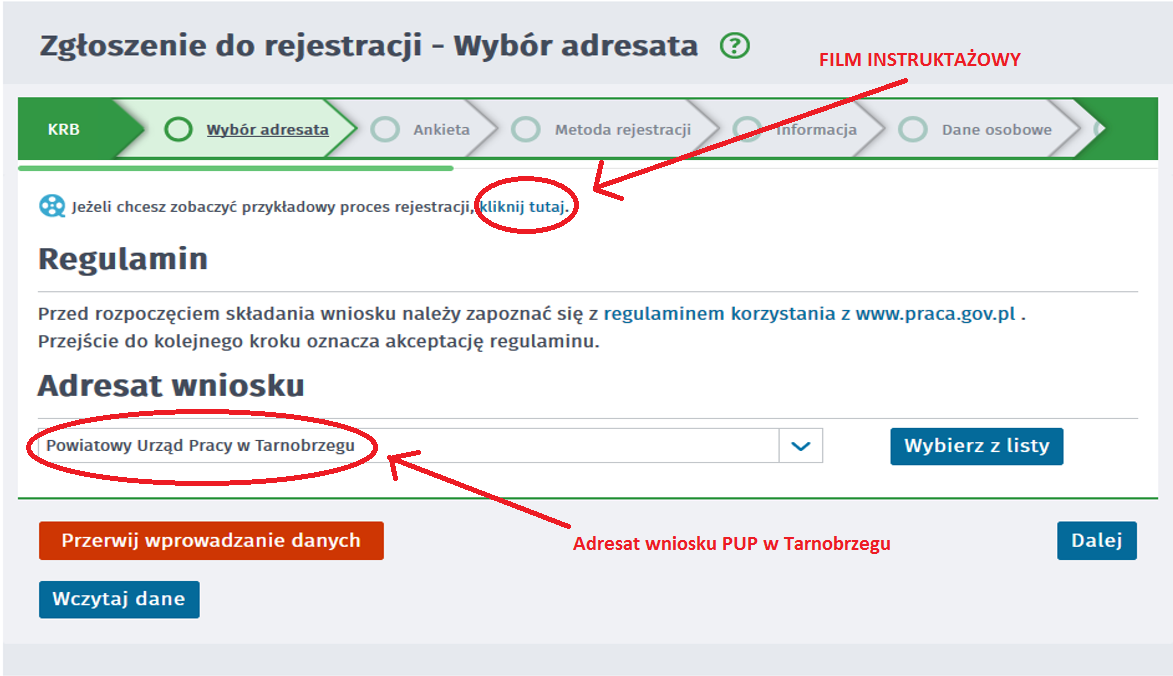Open the Metoda rejestracji step
This screenshot has height=676, width=1173.
622,129
